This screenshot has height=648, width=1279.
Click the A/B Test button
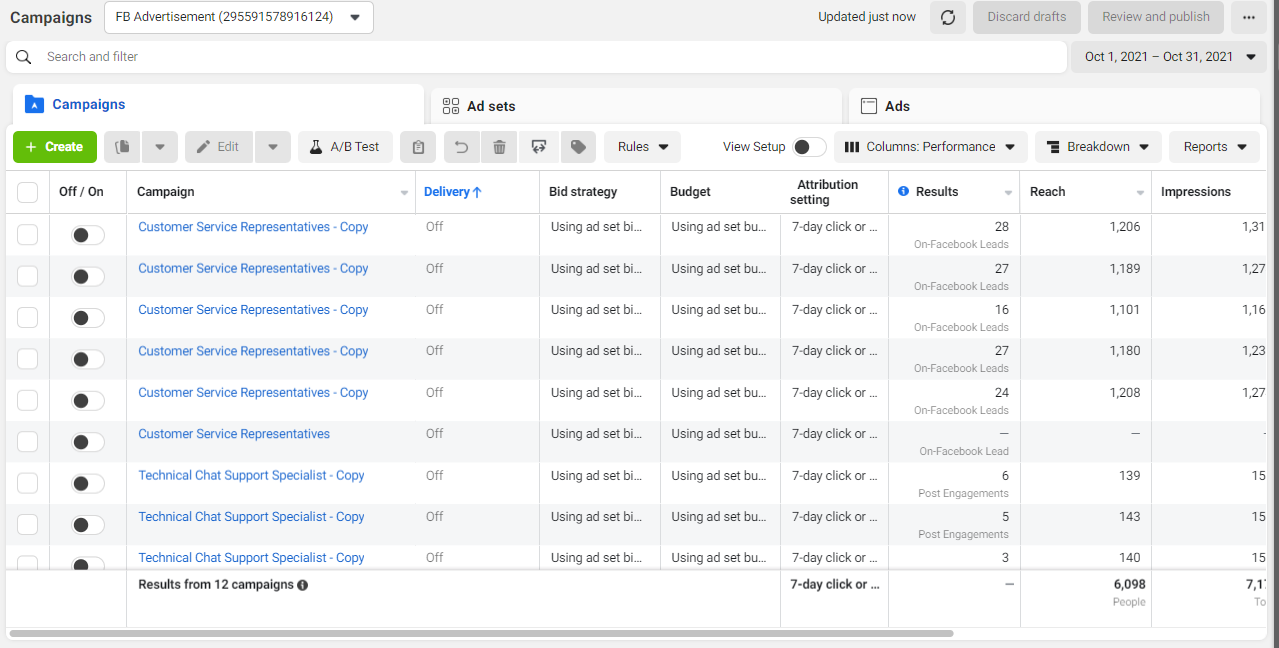(345, 147)
